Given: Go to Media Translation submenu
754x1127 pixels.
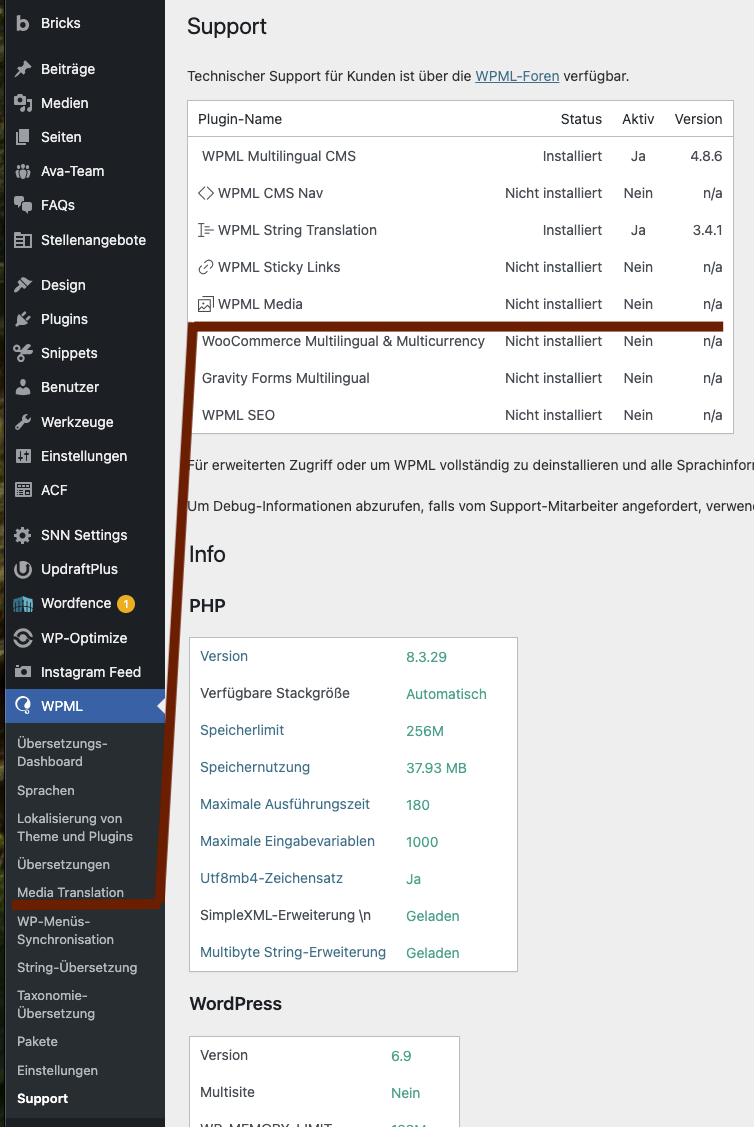Looking at the screenshot, I should point(70,892).
